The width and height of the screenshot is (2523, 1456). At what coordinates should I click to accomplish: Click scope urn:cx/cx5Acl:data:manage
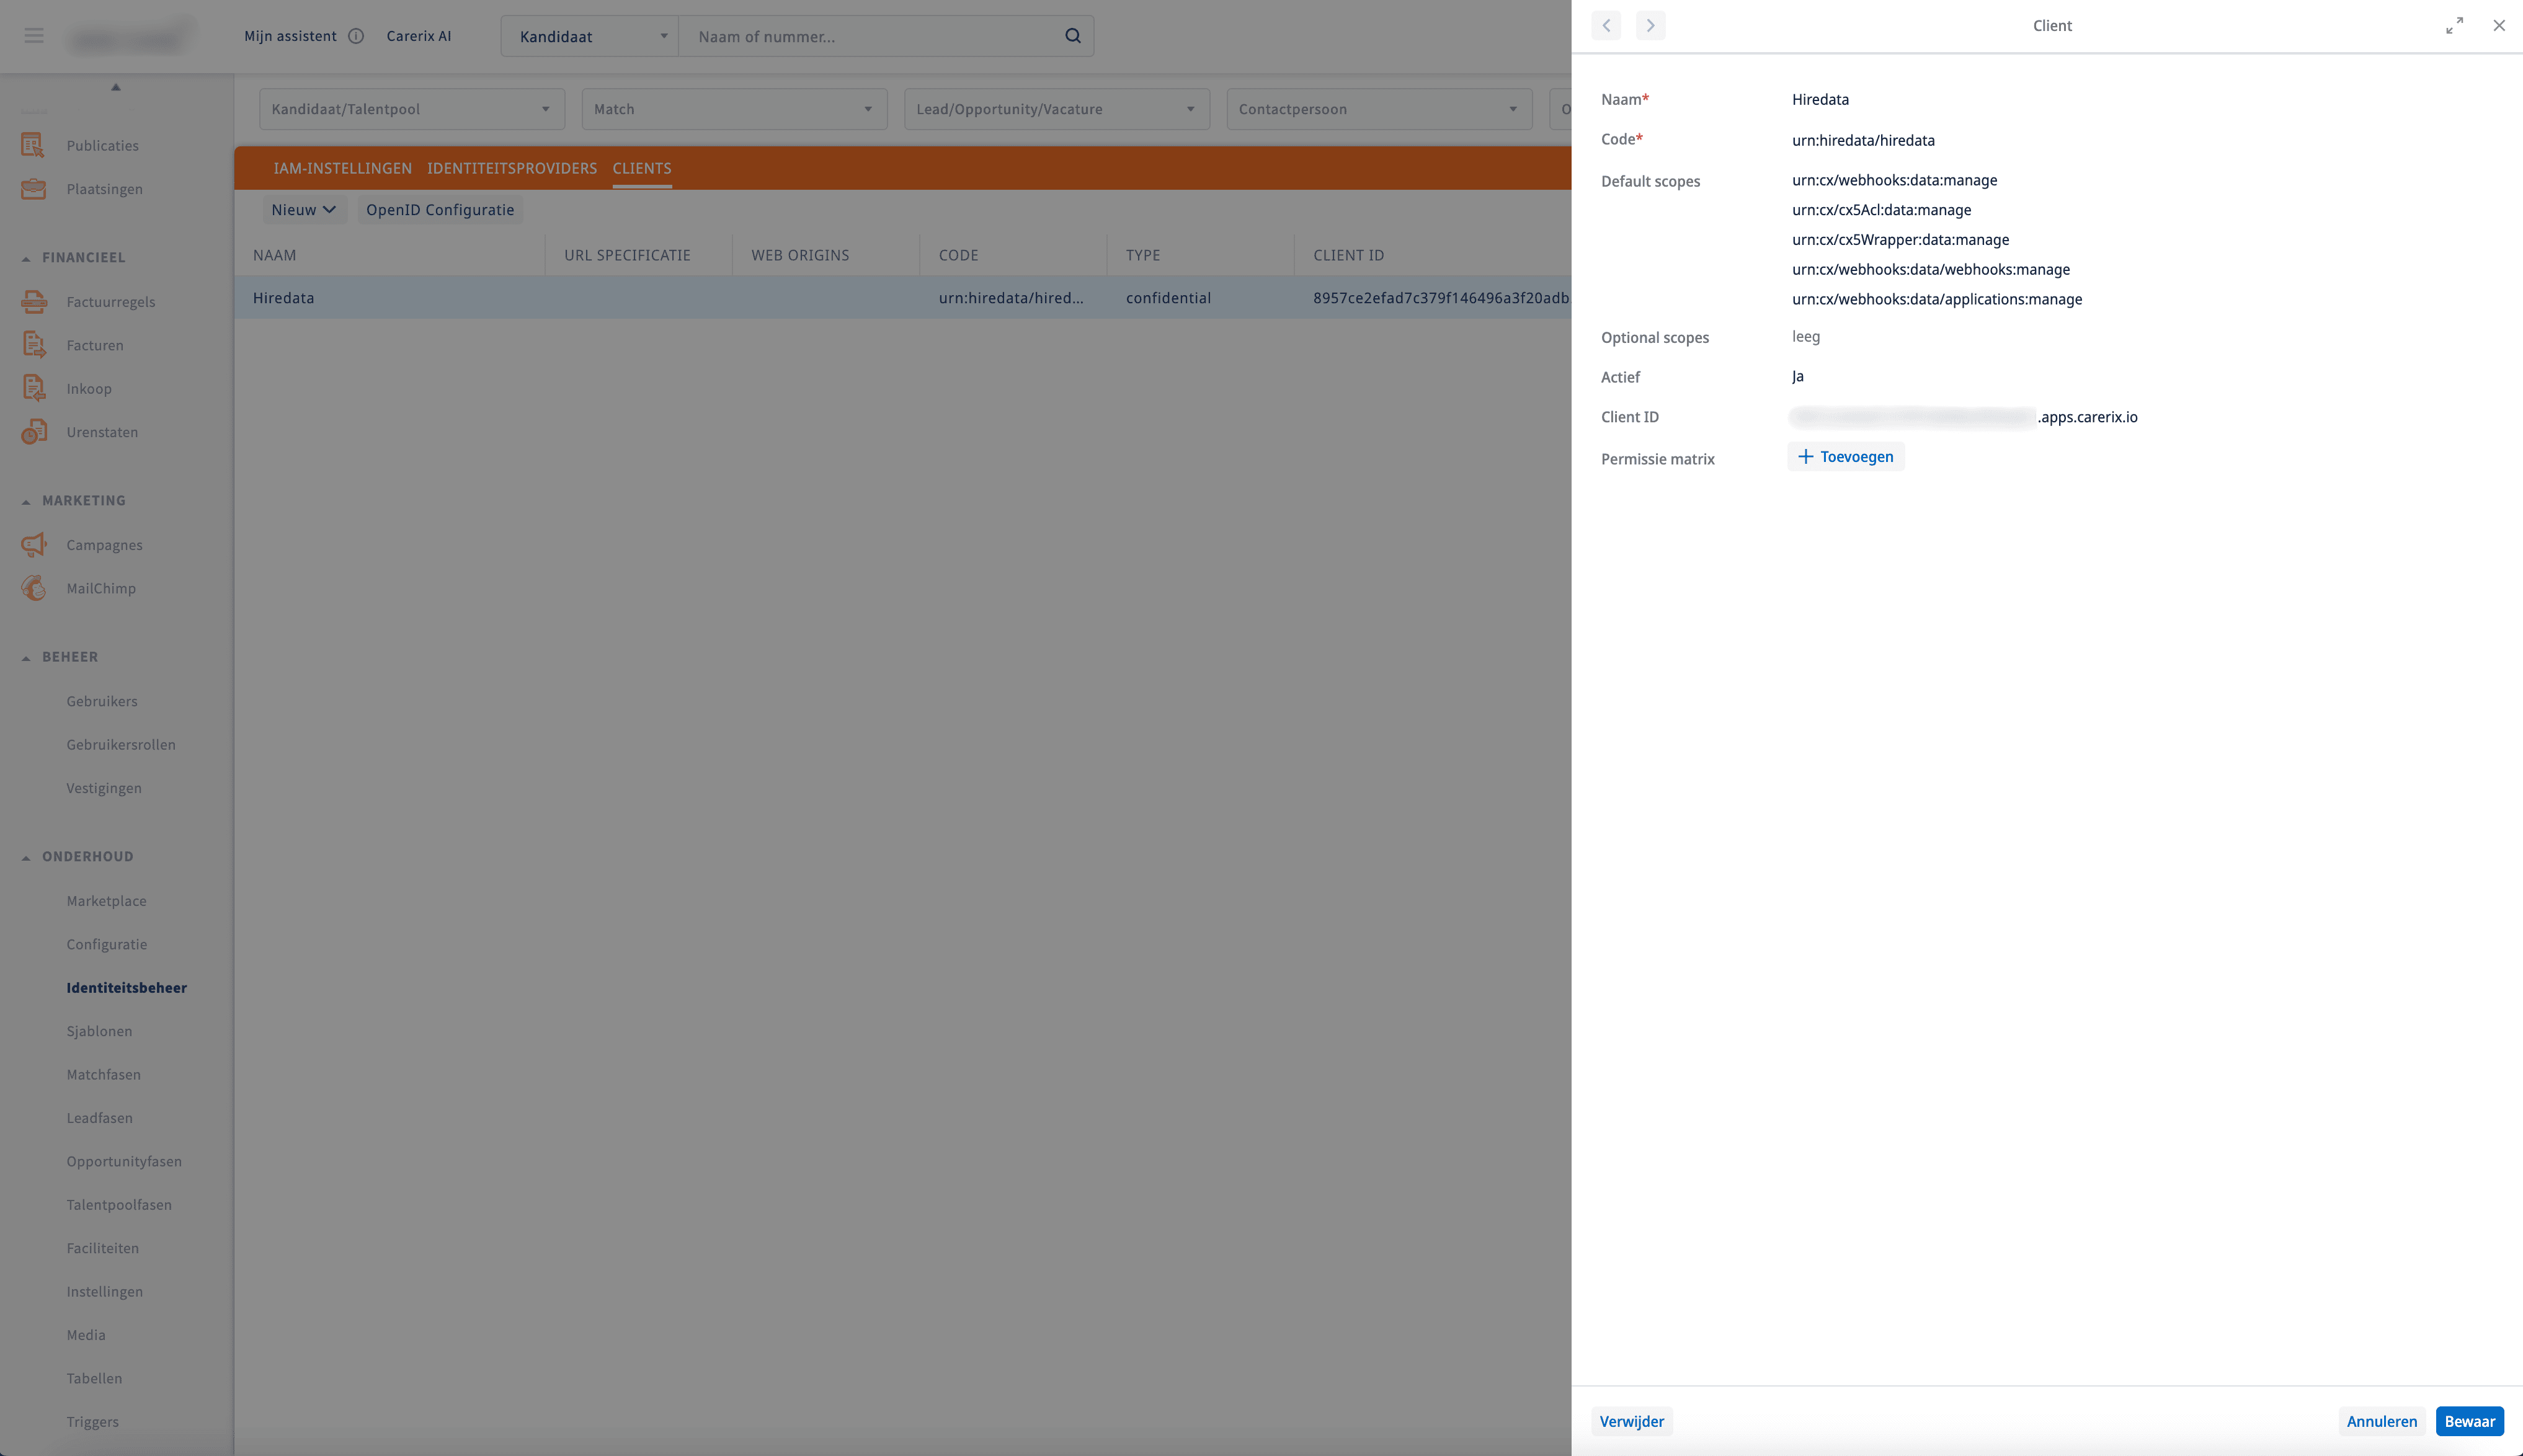click(x=1881, y=210)
